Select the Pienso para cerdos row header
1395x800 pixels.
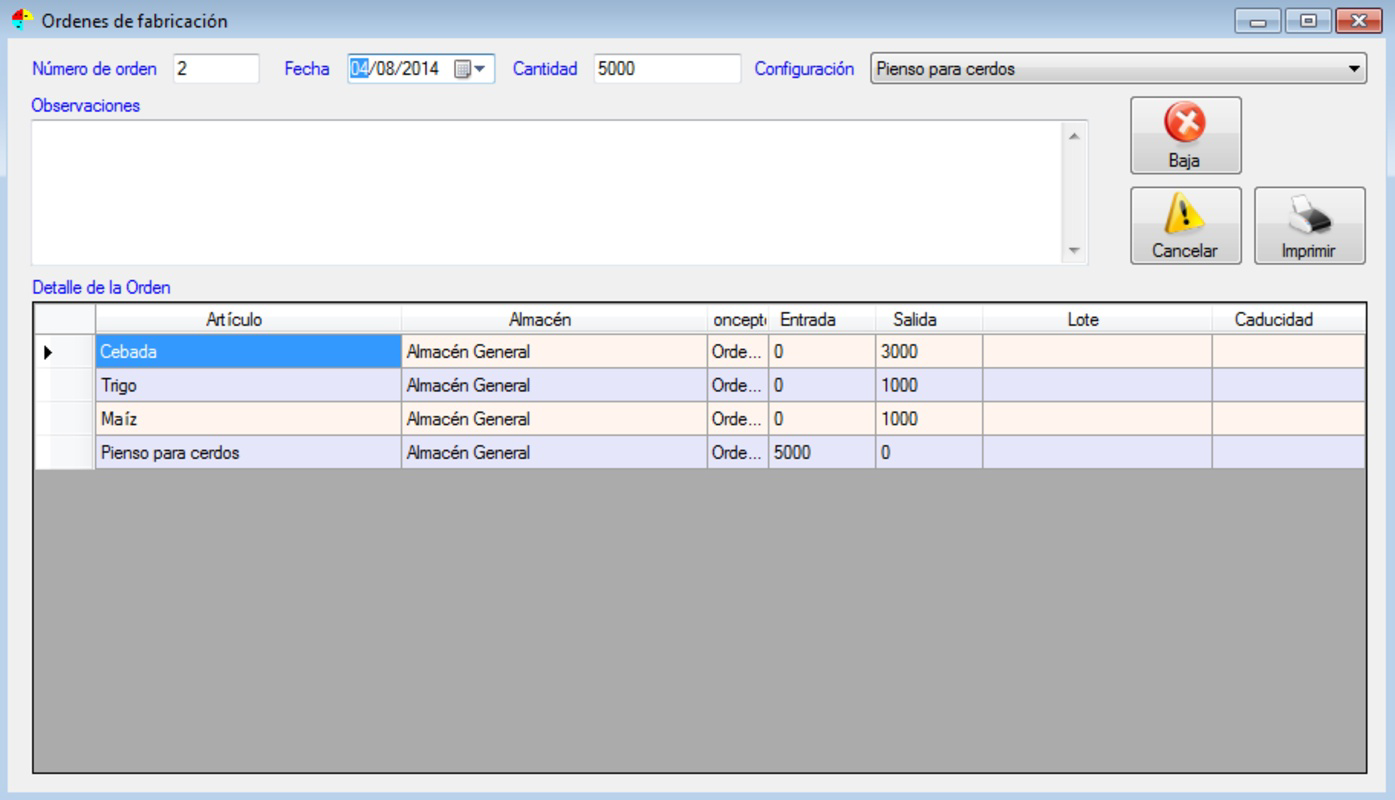coord(65,453)
